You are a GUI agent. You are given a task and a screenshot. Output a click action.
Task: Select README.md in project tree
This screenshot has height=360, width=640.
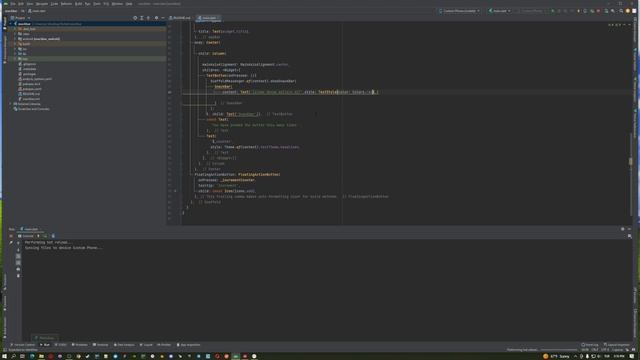pyautogui.click(x=29, y=94)
